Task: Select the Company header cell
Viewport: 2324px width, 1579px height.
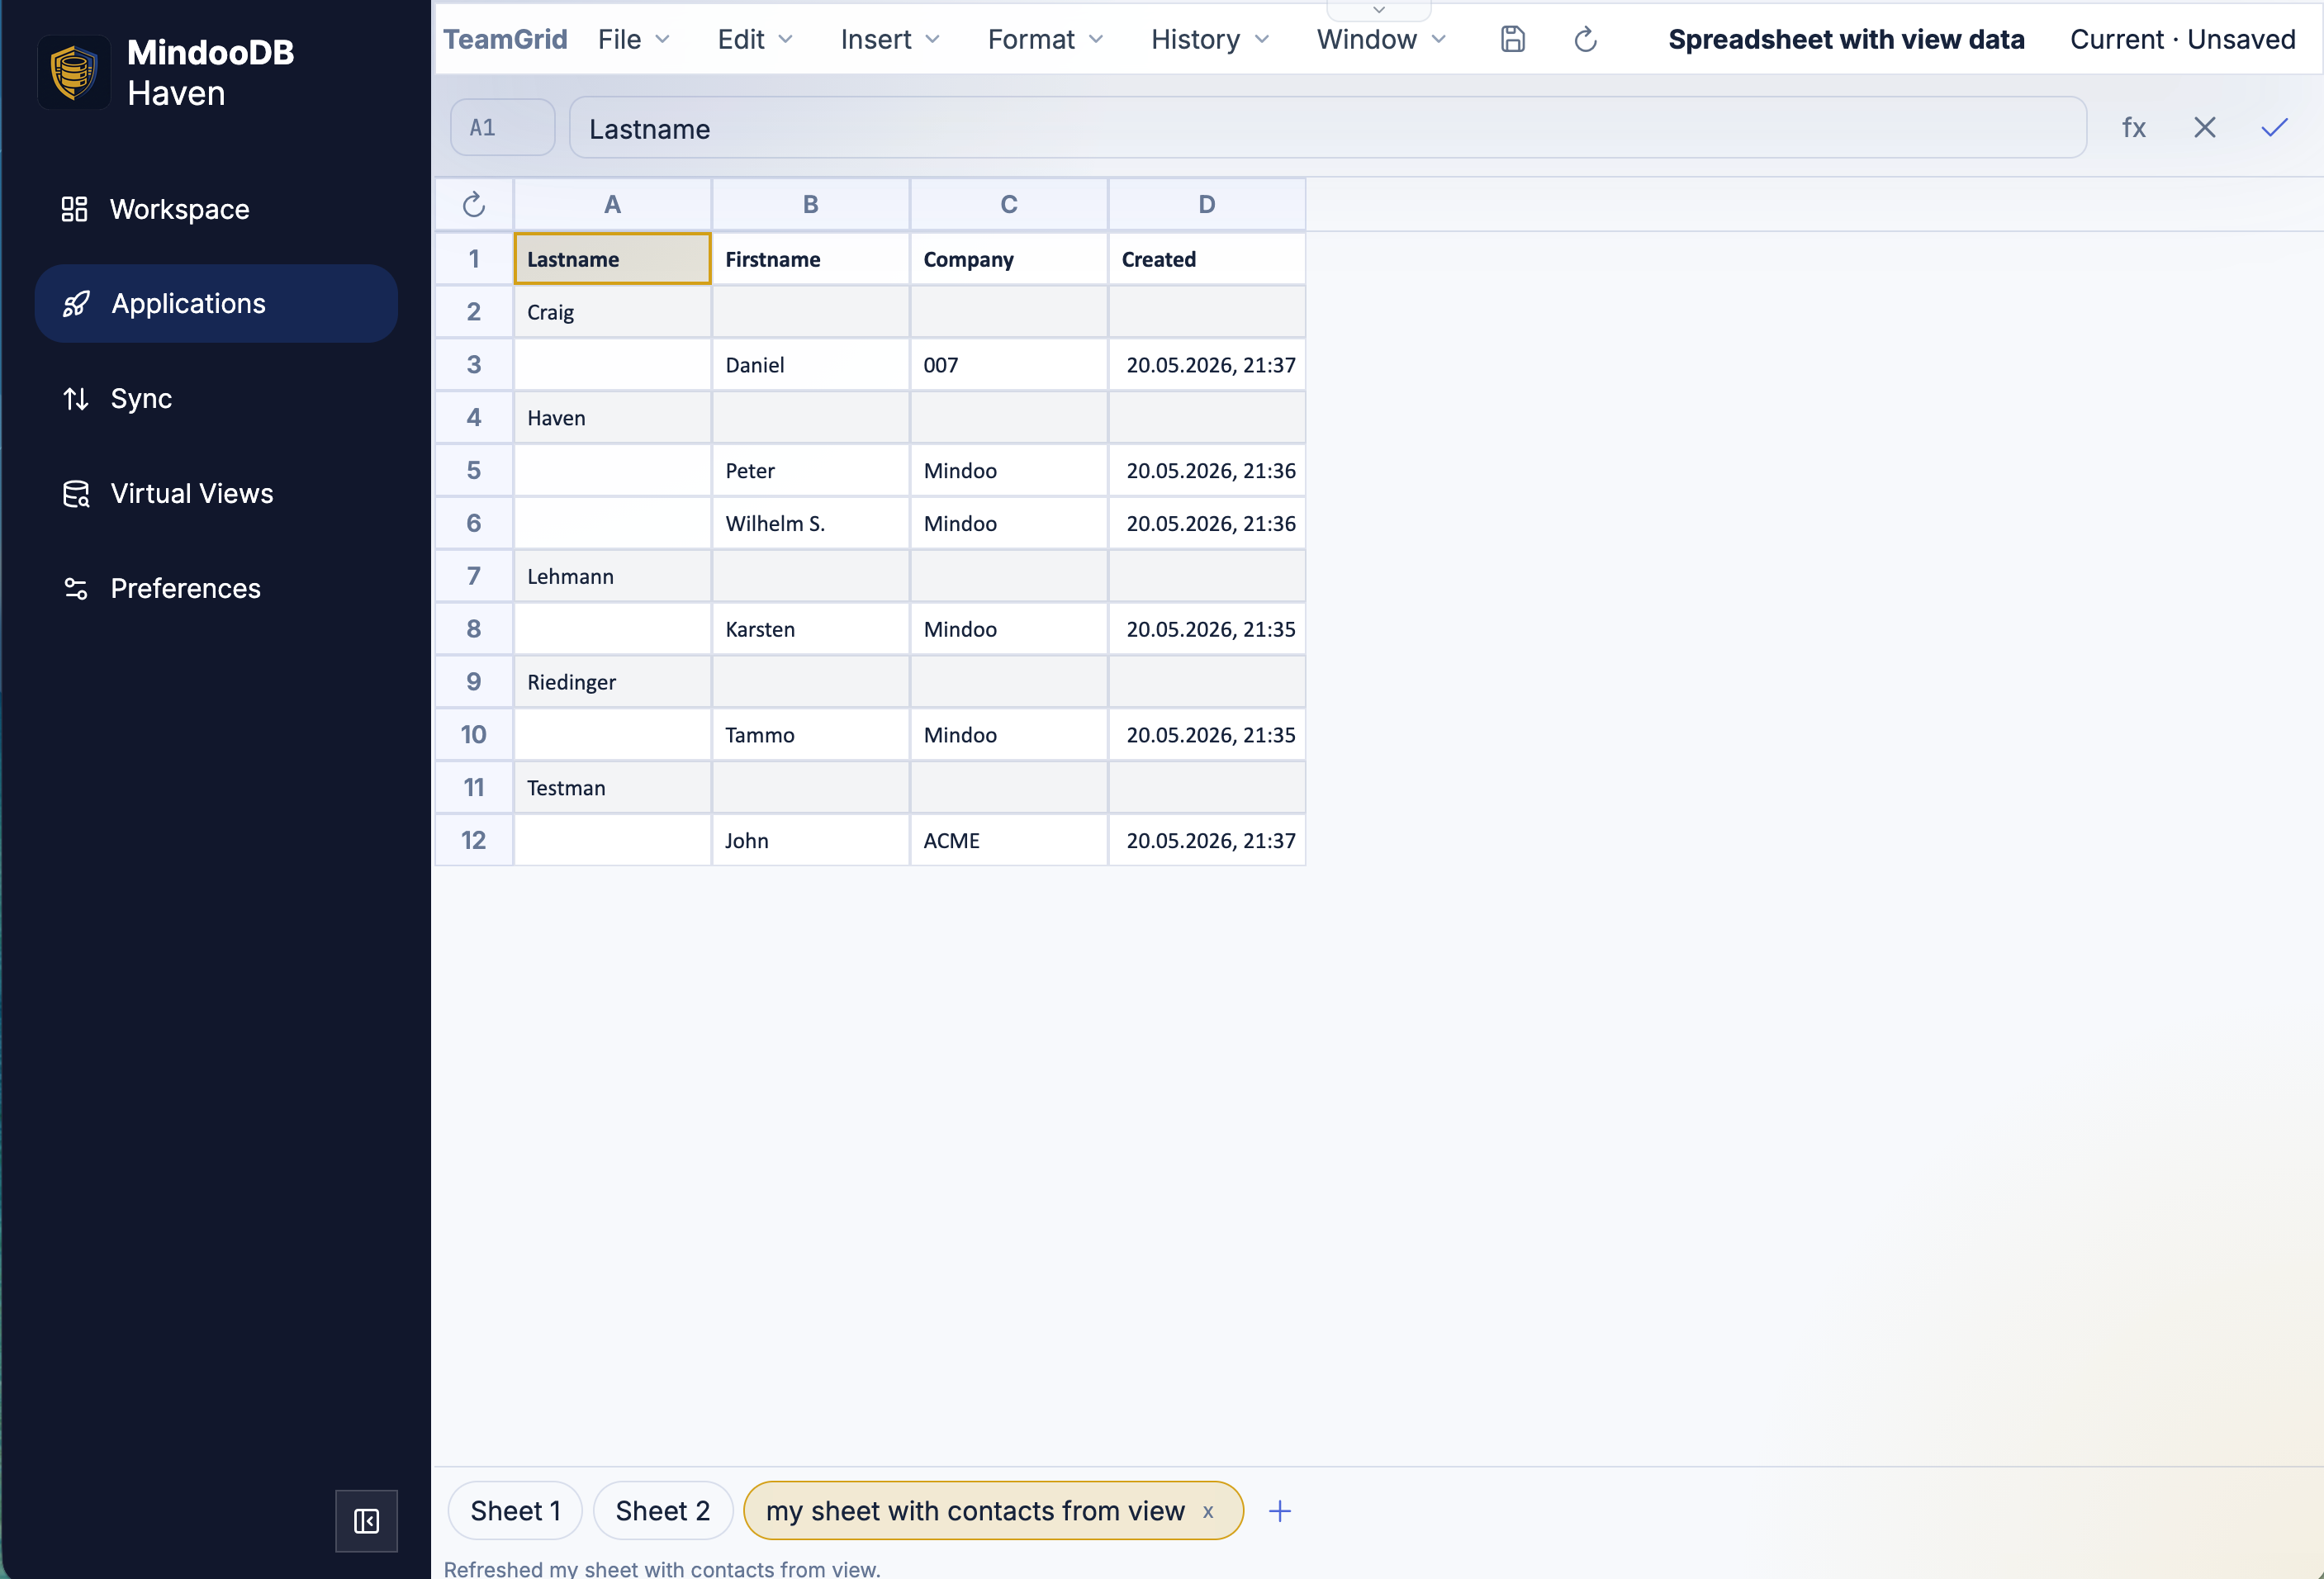Action: coord(1009,259)
